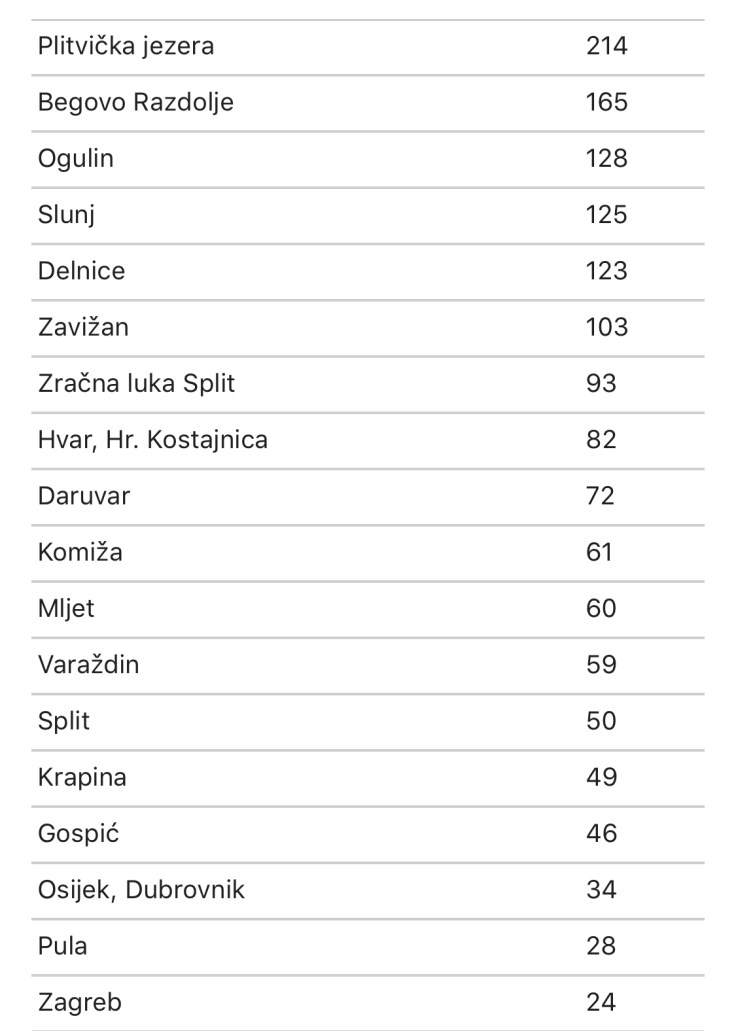Screen dimensions: 736x1031
Task: Select the Varaždin station name
Action: 88,664
